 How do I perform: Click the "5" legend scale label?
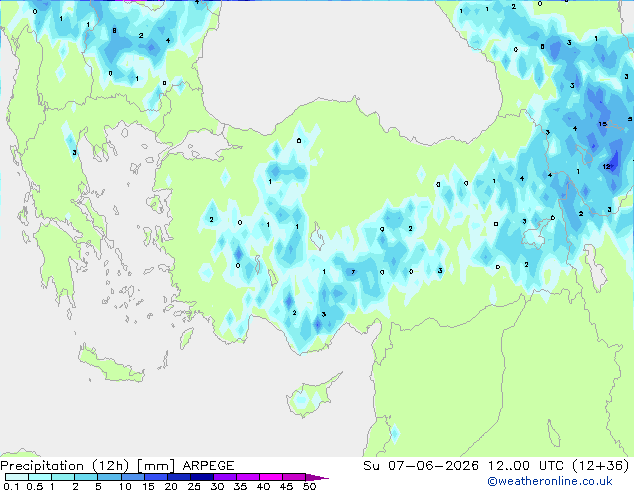[x=98, y=486]
